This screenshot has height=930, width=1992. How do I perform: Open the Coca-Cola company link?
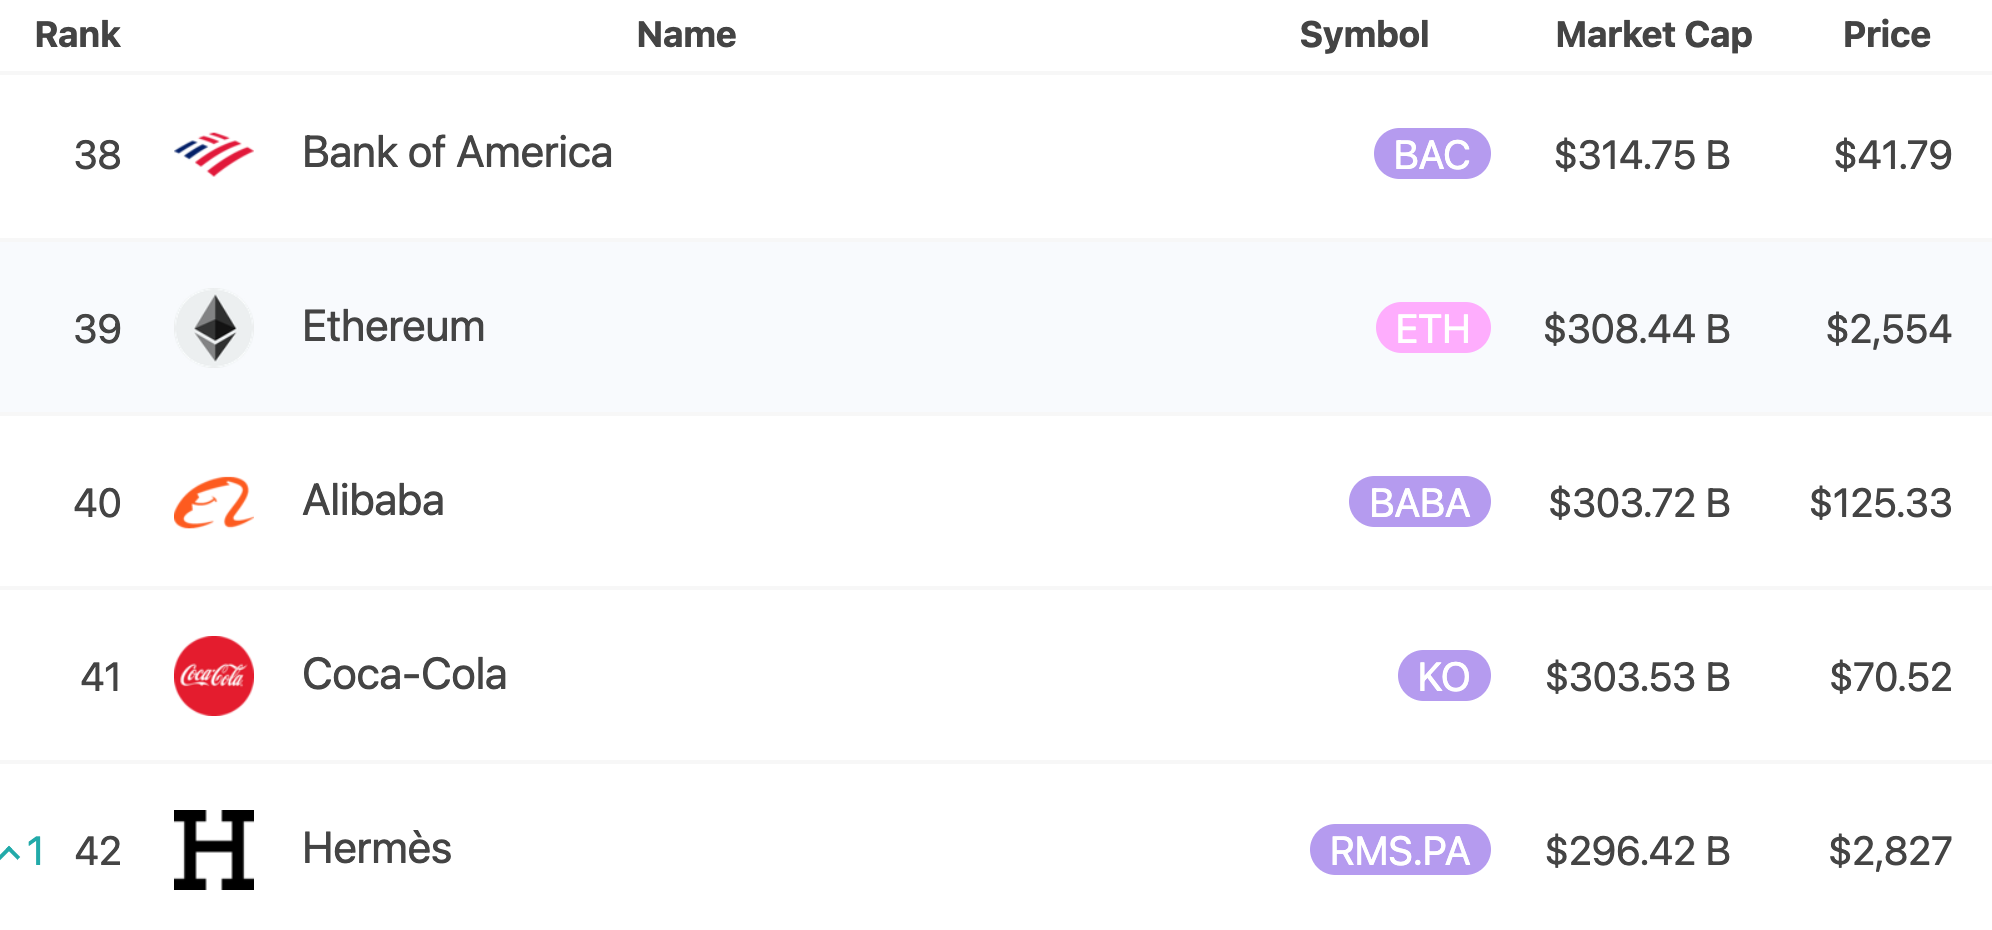click(x=404, y=675)
